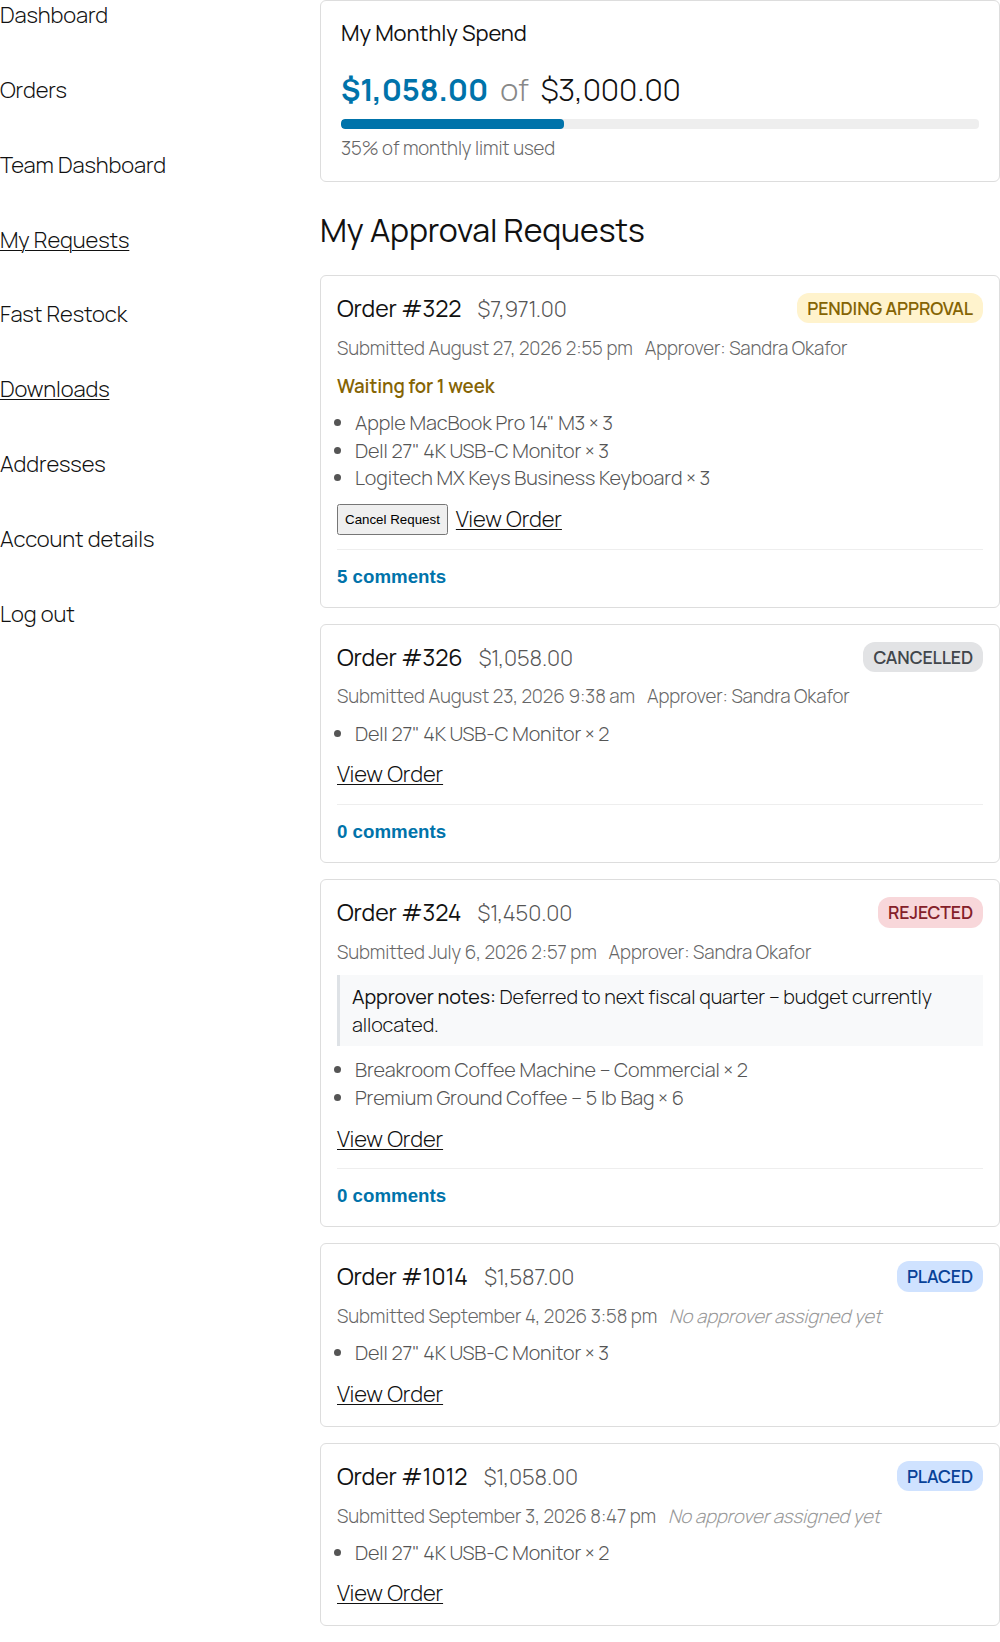Click 'Dell 27" 4K USB-C Monitor × 3' in Order #1014
The height and width of the screenshot is (1642, 1000).
pos(482,1353)
